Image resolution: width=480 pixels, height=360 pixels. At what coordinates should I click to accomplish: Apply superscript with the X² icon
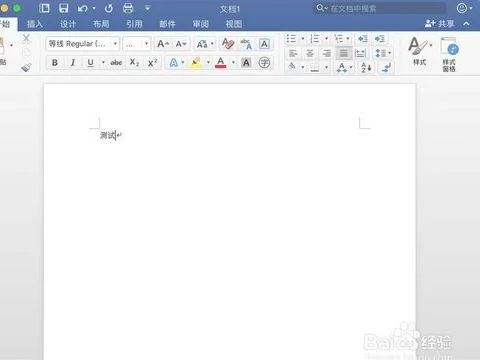[x=152, y=62]
